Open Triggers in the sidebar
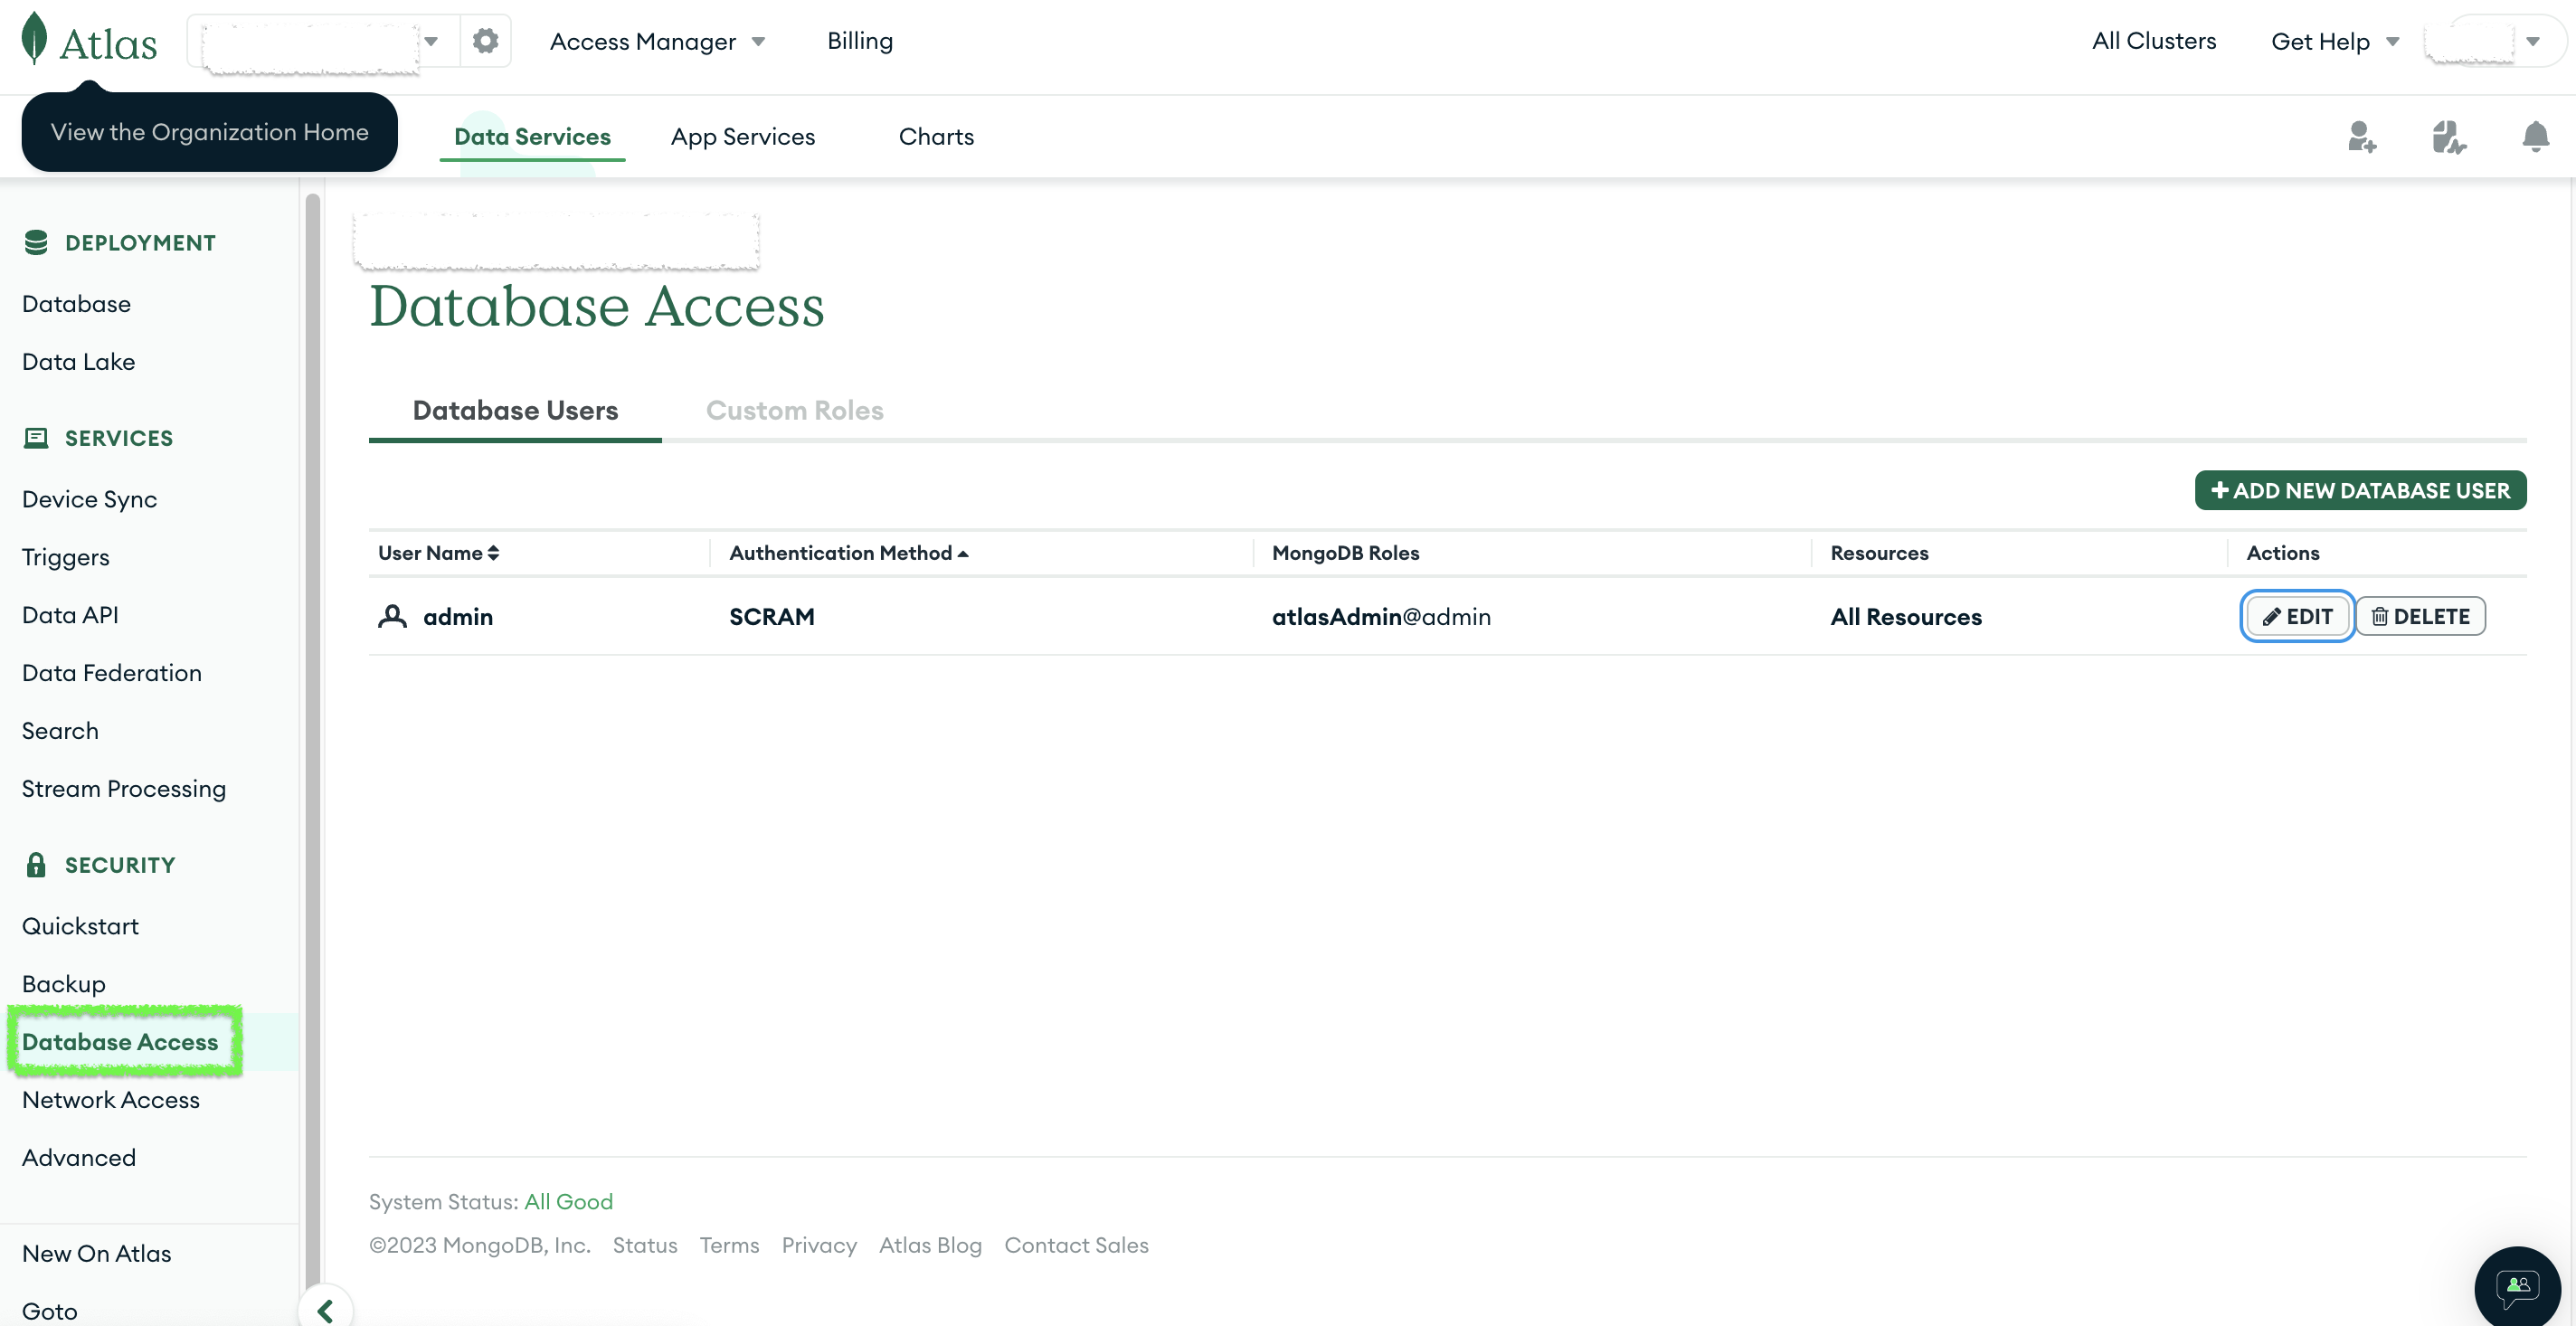The height and width of the screenshot is (1326, 2576). pos(65,557)
